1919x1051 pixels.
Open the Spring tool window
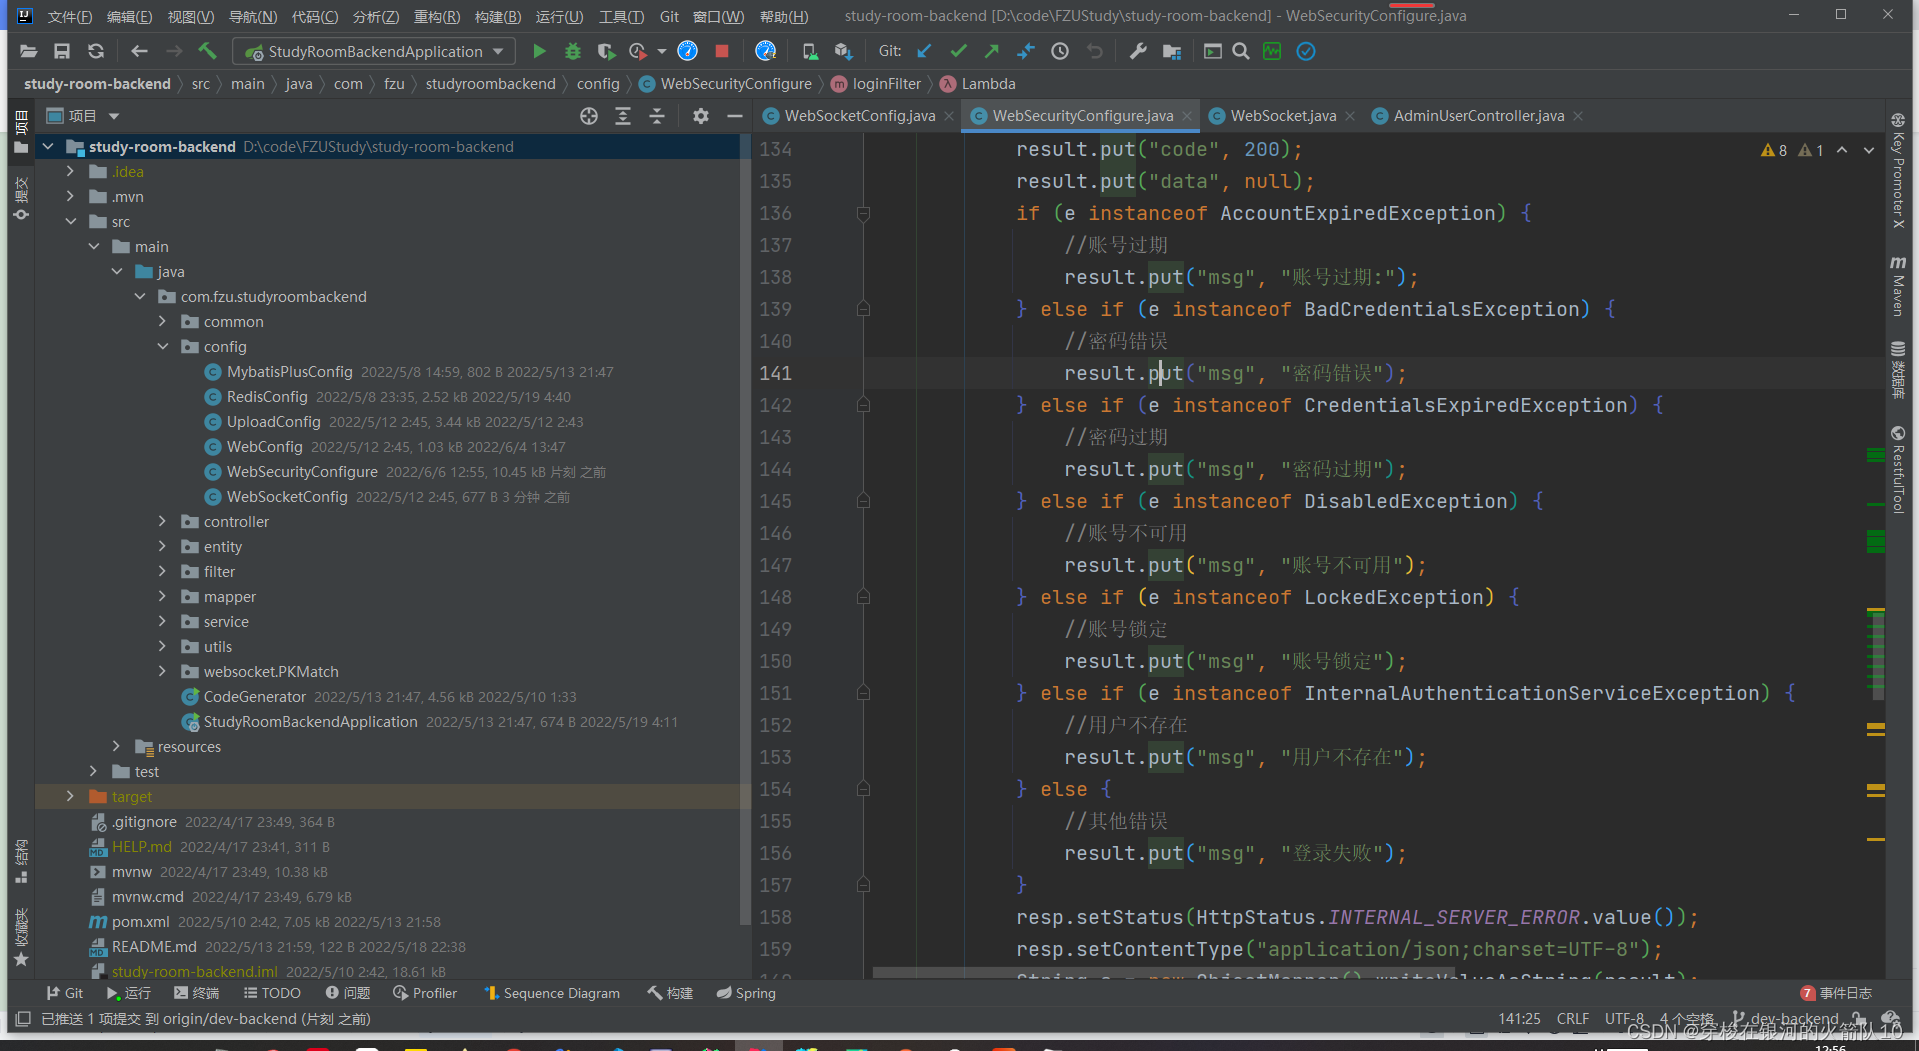[746, 993]
